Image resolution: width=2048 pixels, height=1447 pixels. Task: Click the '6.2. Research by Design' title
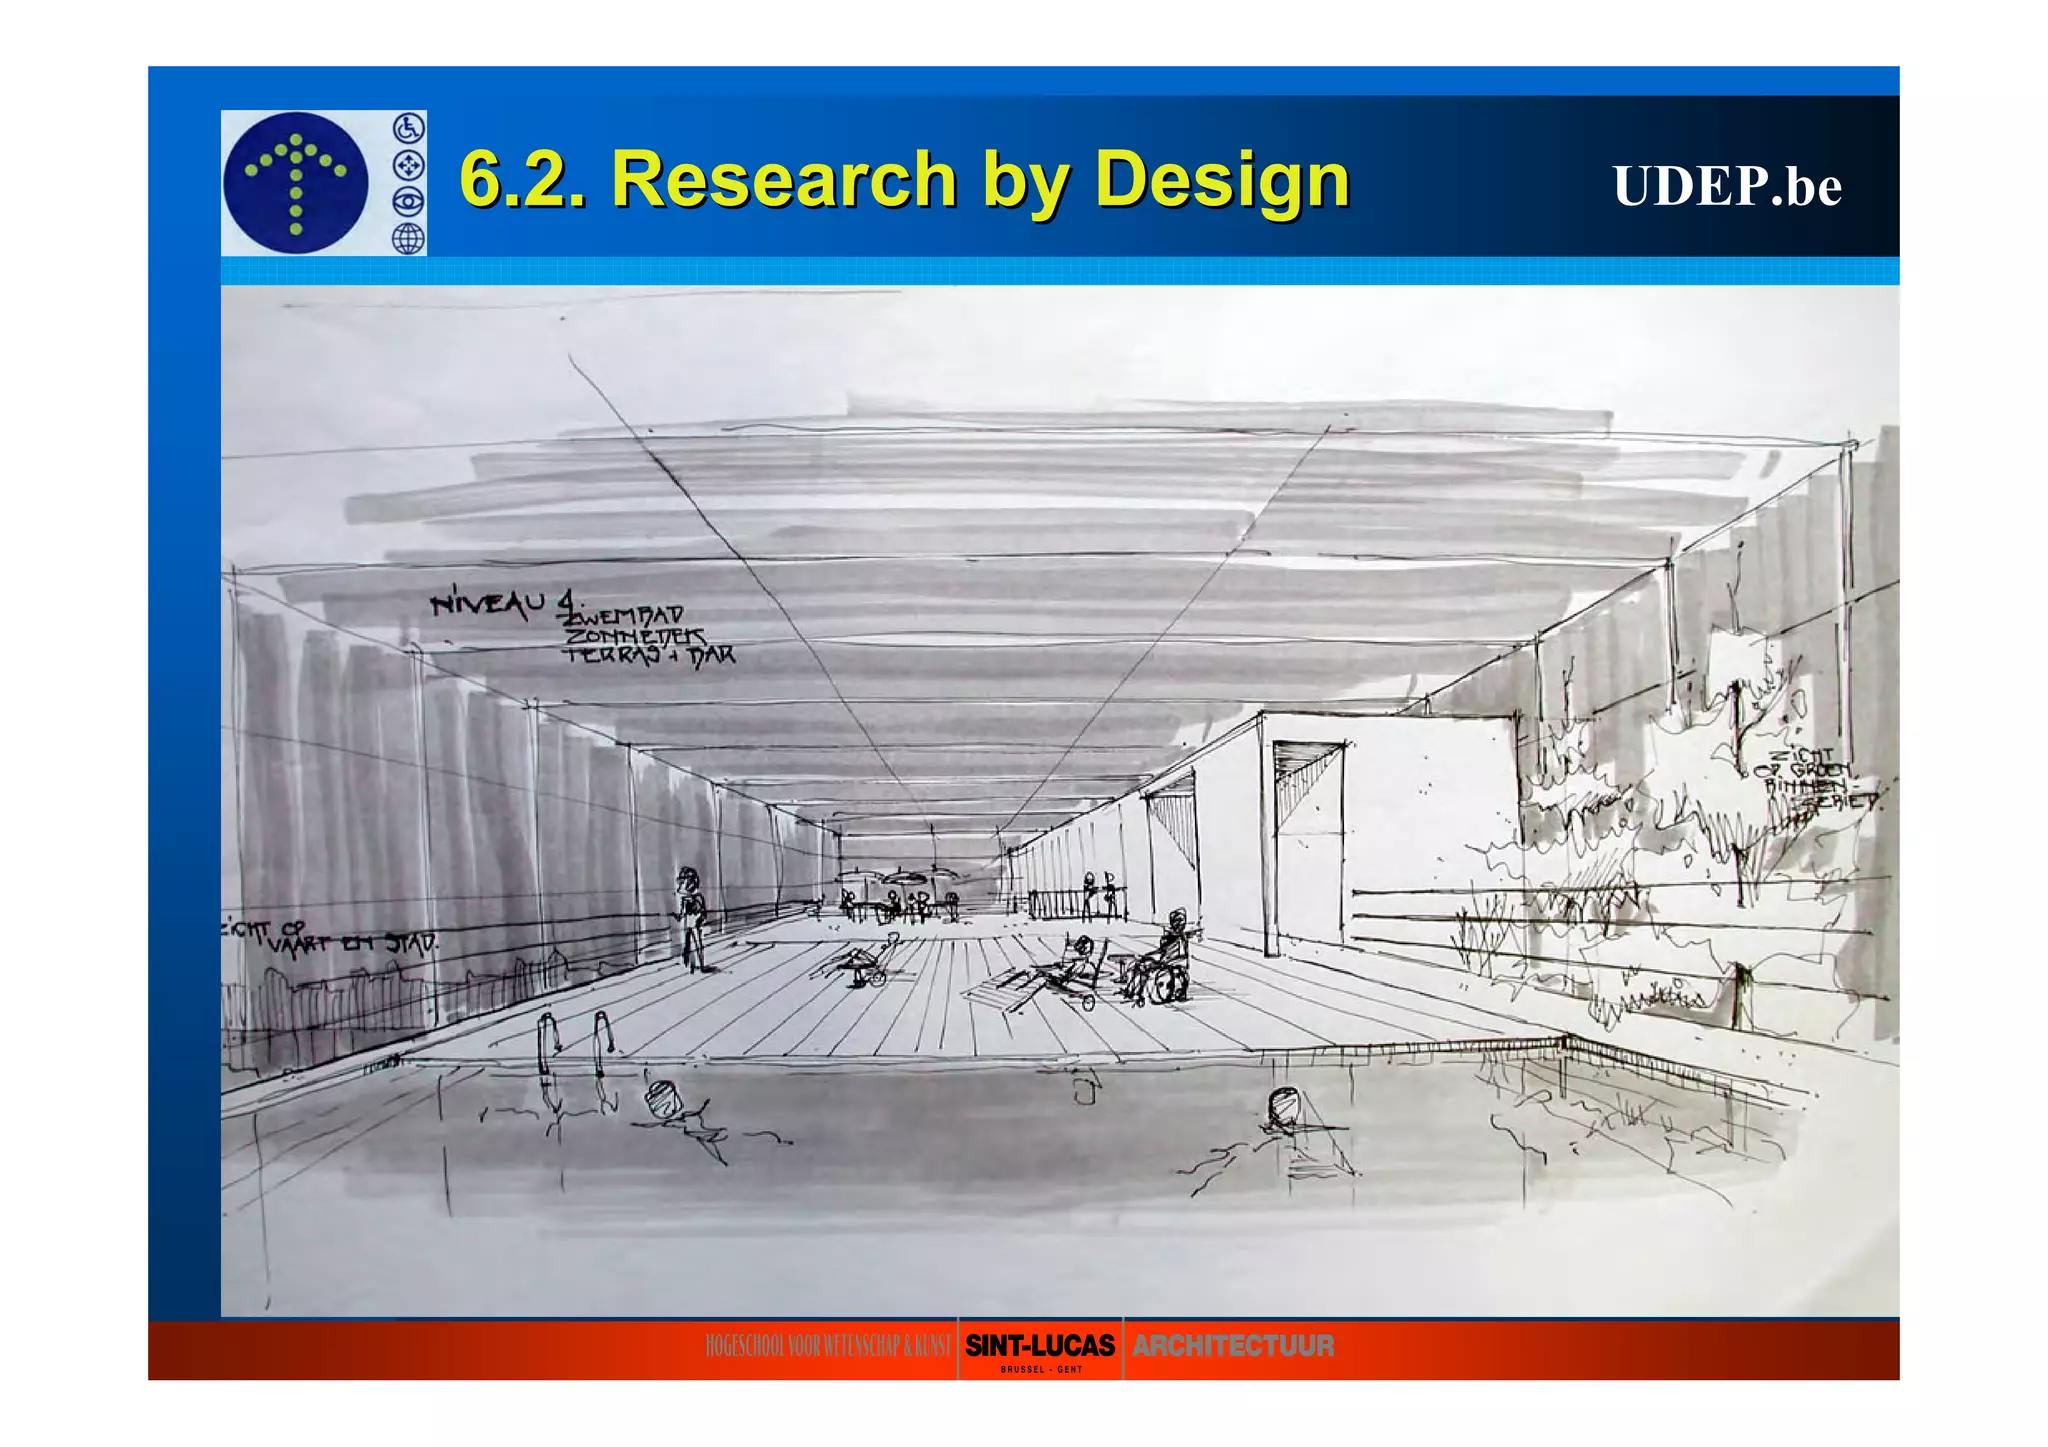[905, 180]
